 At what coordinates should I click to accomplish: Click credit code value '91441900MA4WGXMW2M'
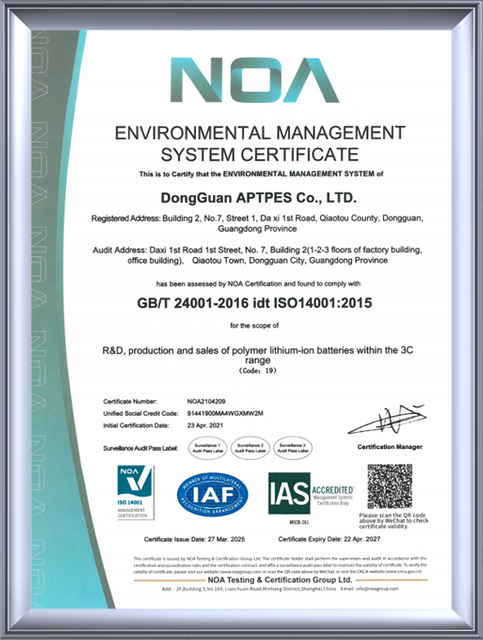point(225,413)
